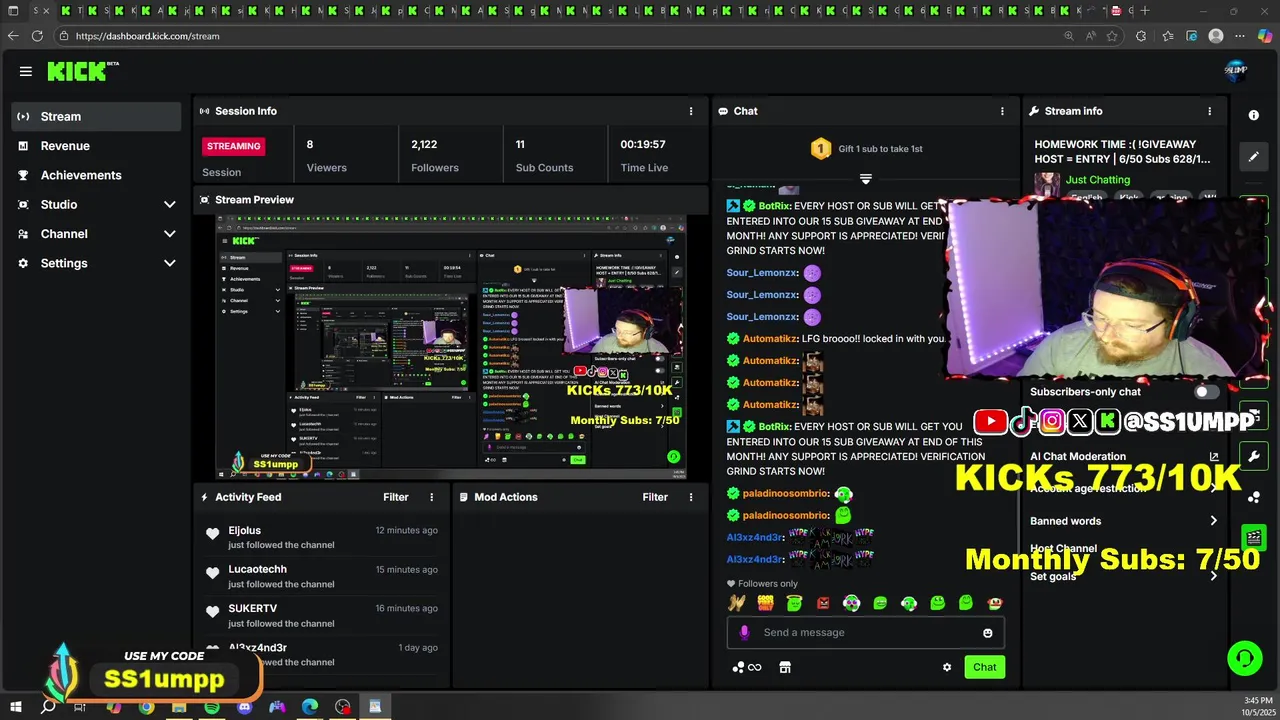Viewport: 1280px width, 720px height.
Task: Insert the angry red face emote
Action: [x=823, y=603]
